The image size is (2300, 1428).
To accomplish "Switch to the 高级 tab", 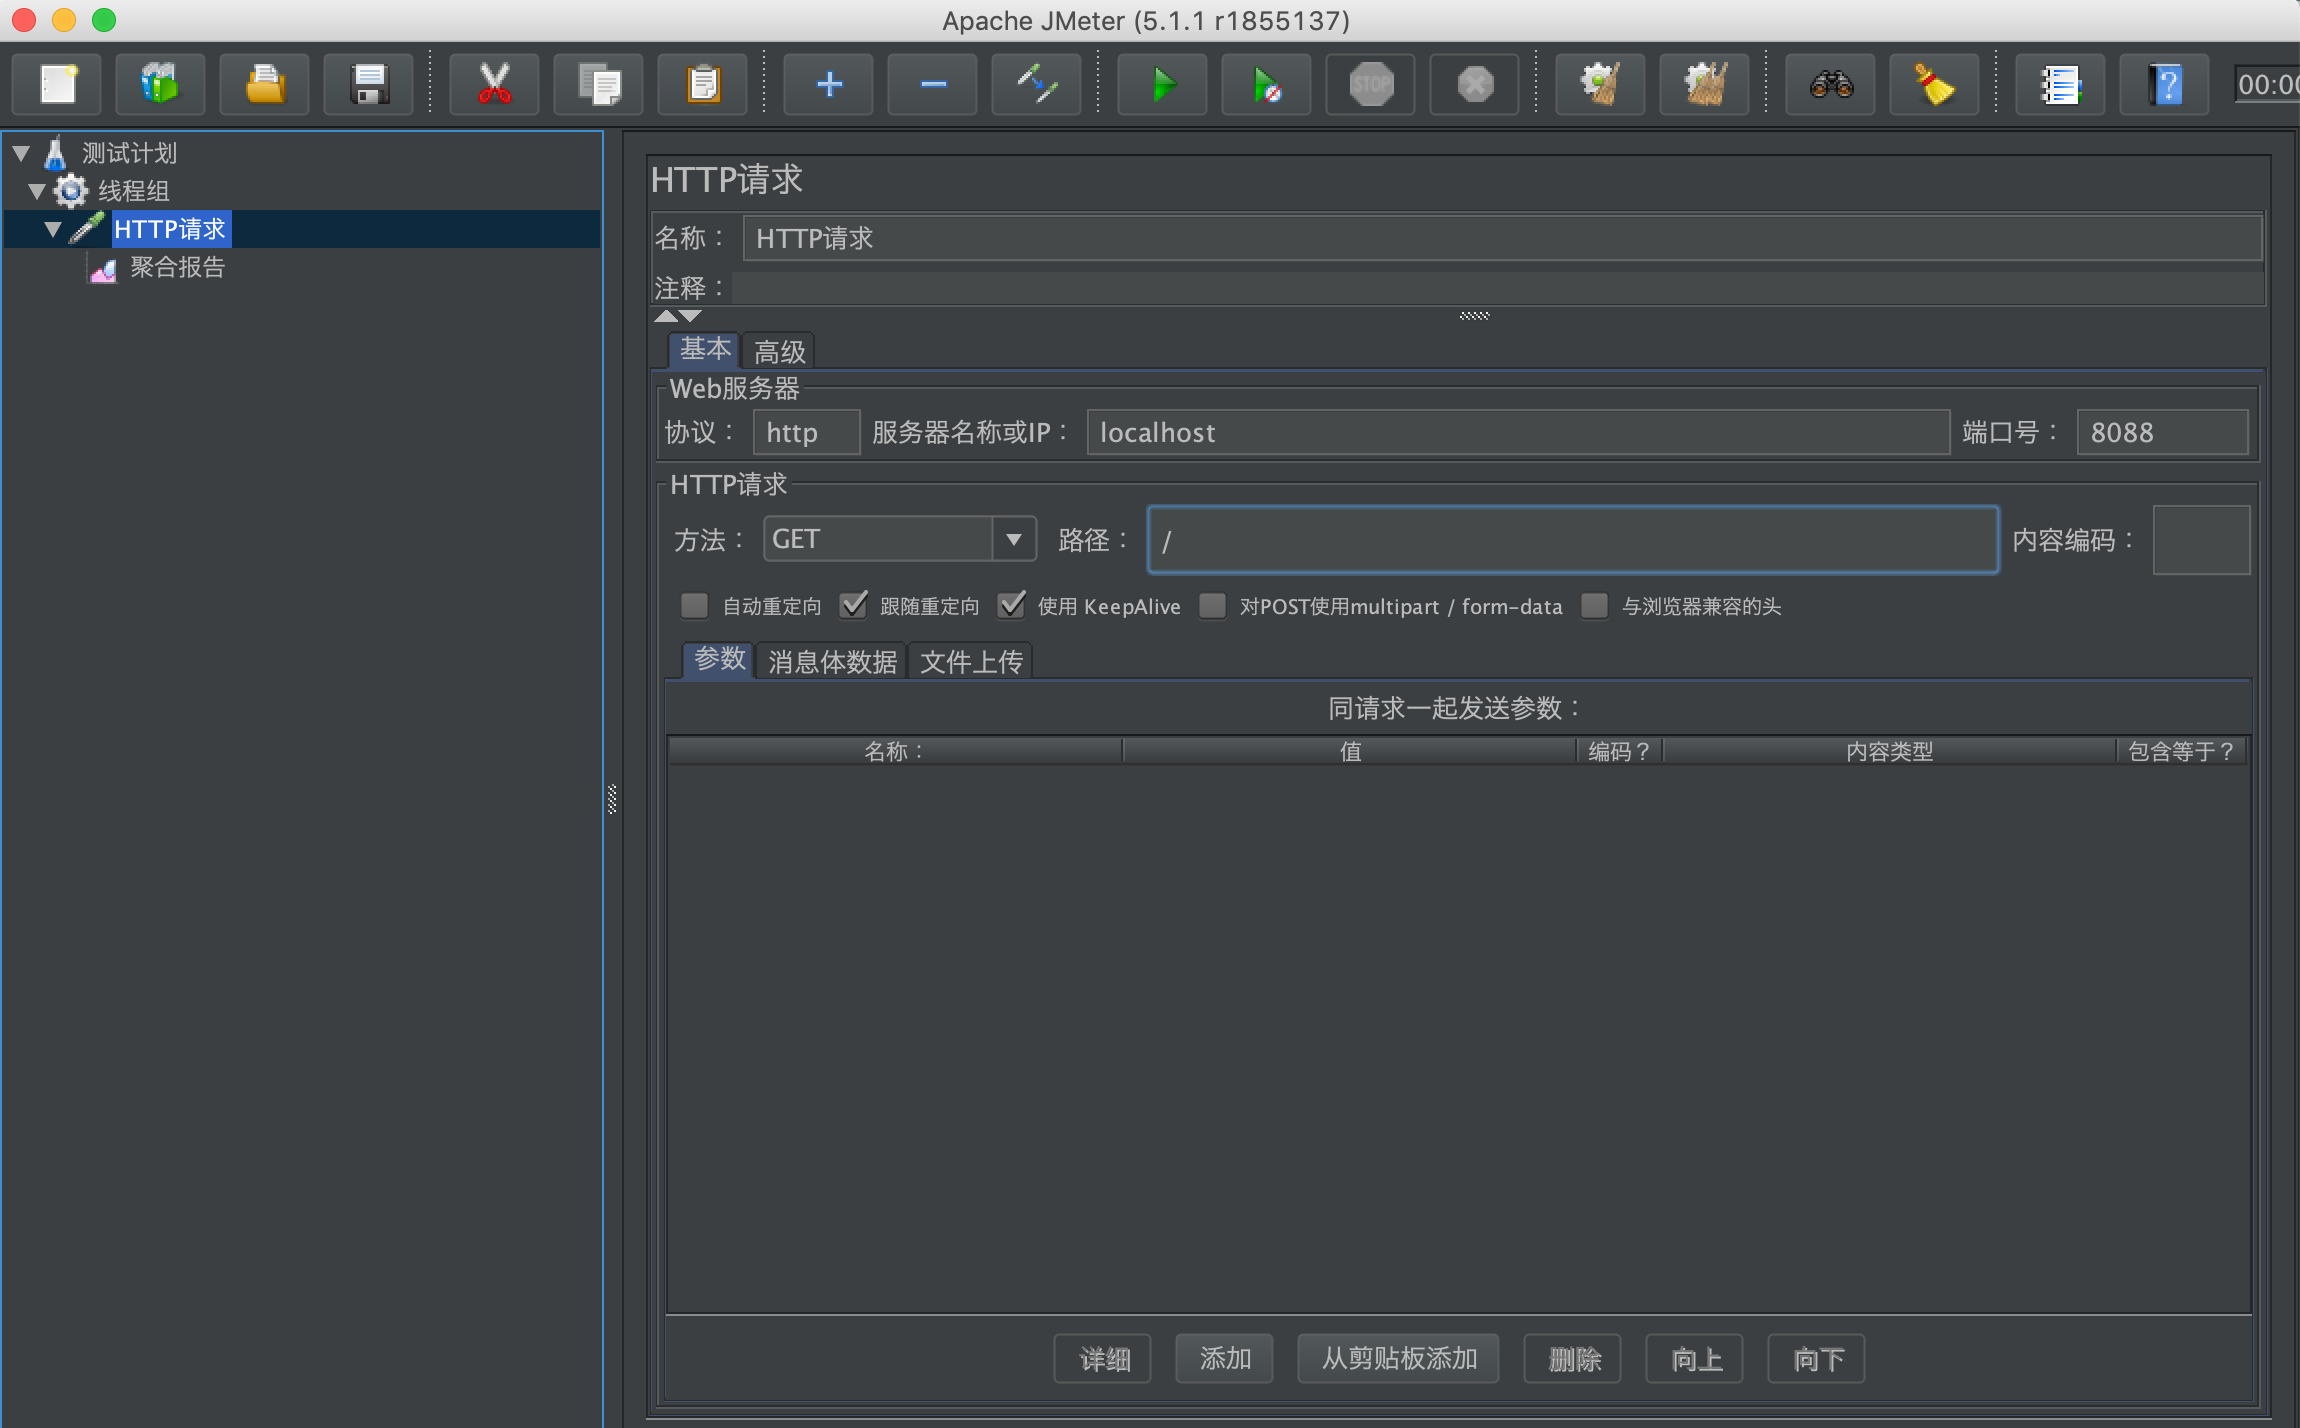I will point(779,351).
